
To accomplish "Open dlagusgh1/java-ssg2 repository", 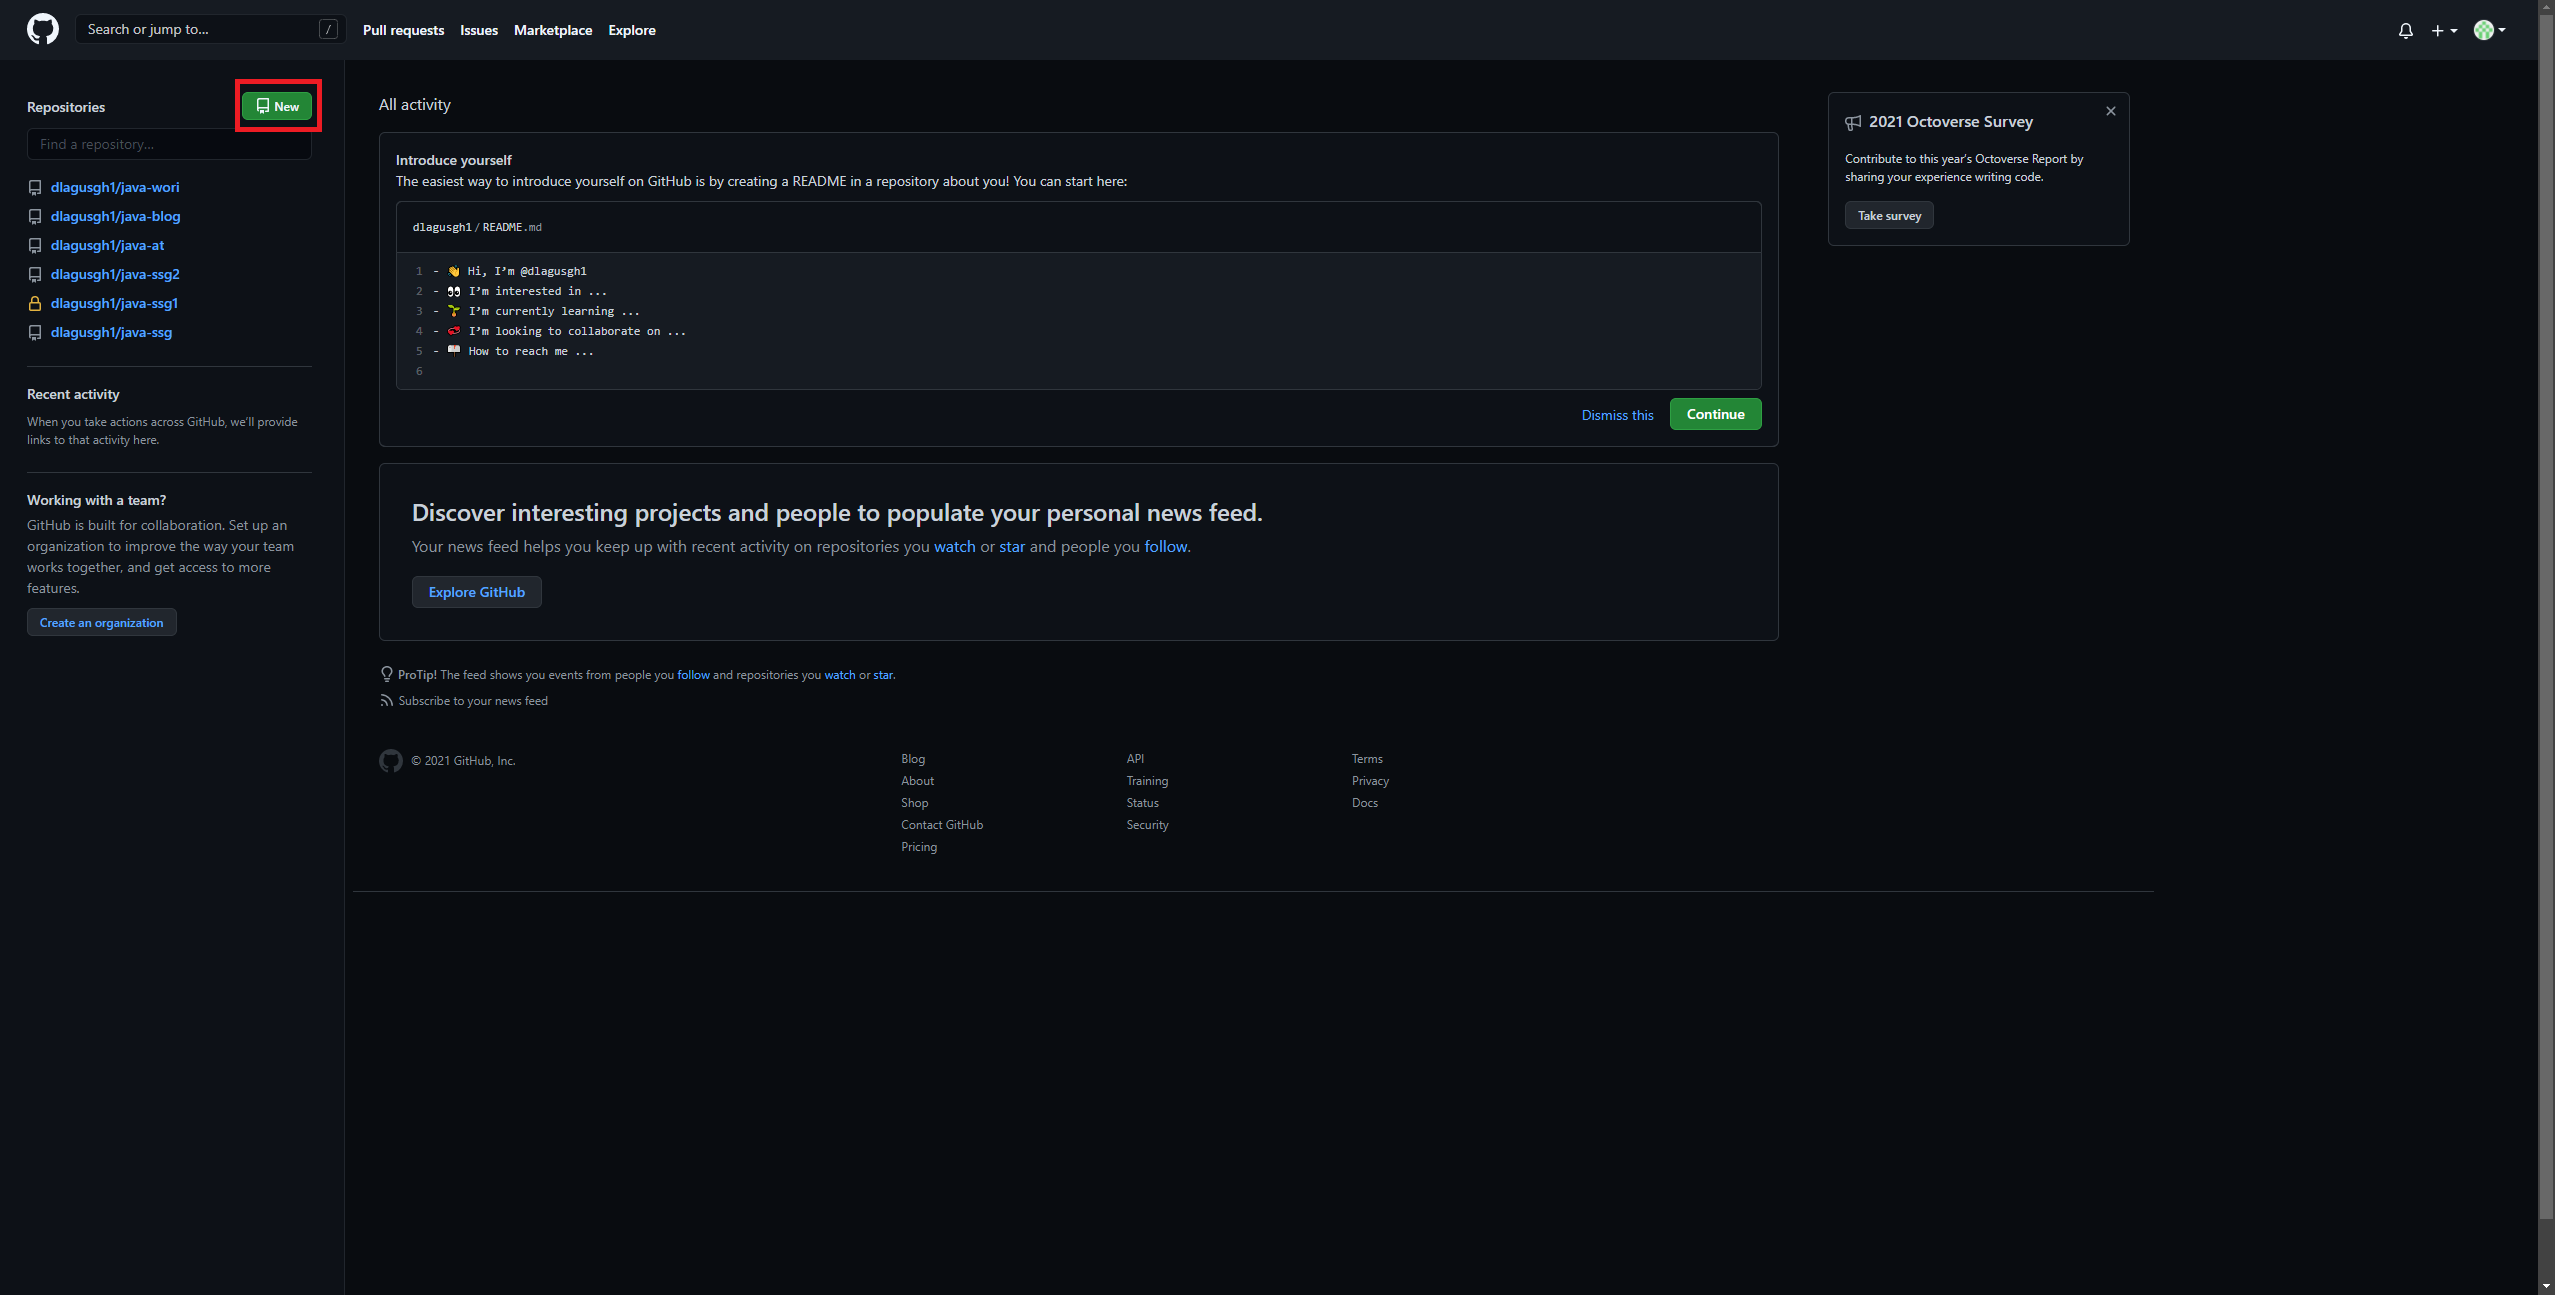I will (x=115, y=274).
